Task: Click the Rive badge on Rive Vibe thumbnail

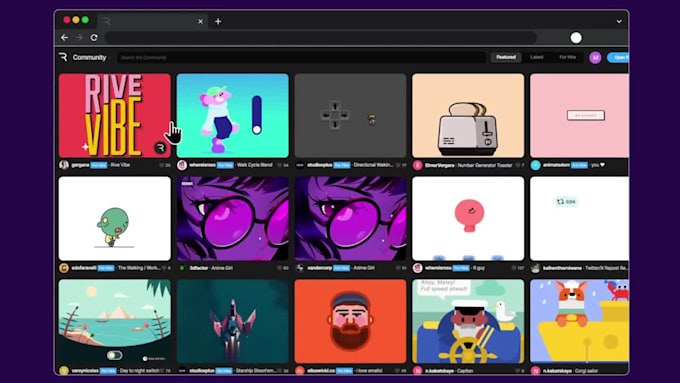Action: [160, 148]
